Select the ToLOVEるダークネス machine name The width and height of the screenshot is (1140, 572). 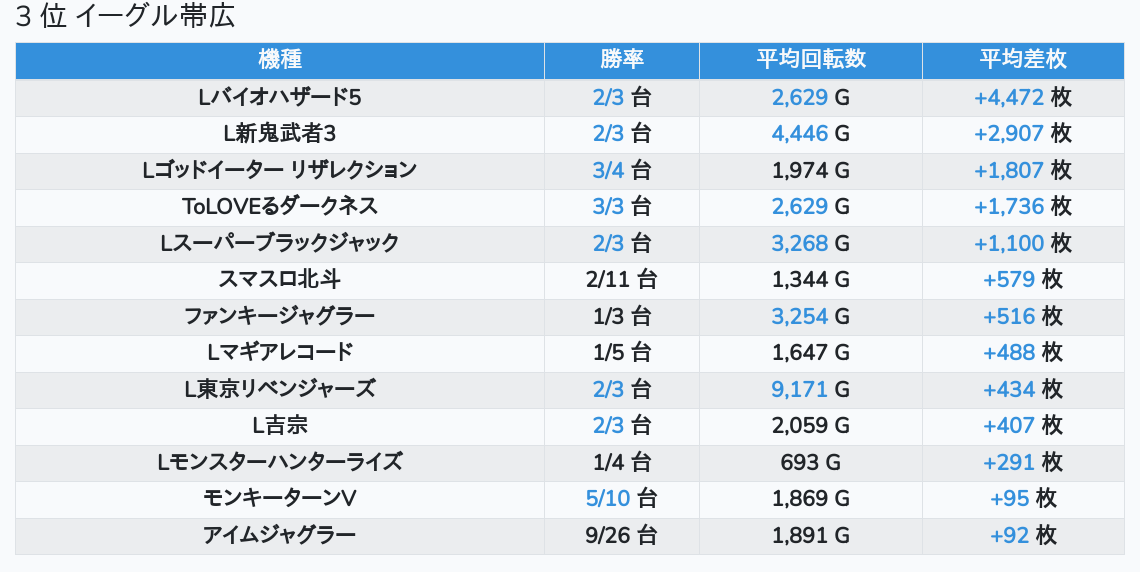coord(280,206)
